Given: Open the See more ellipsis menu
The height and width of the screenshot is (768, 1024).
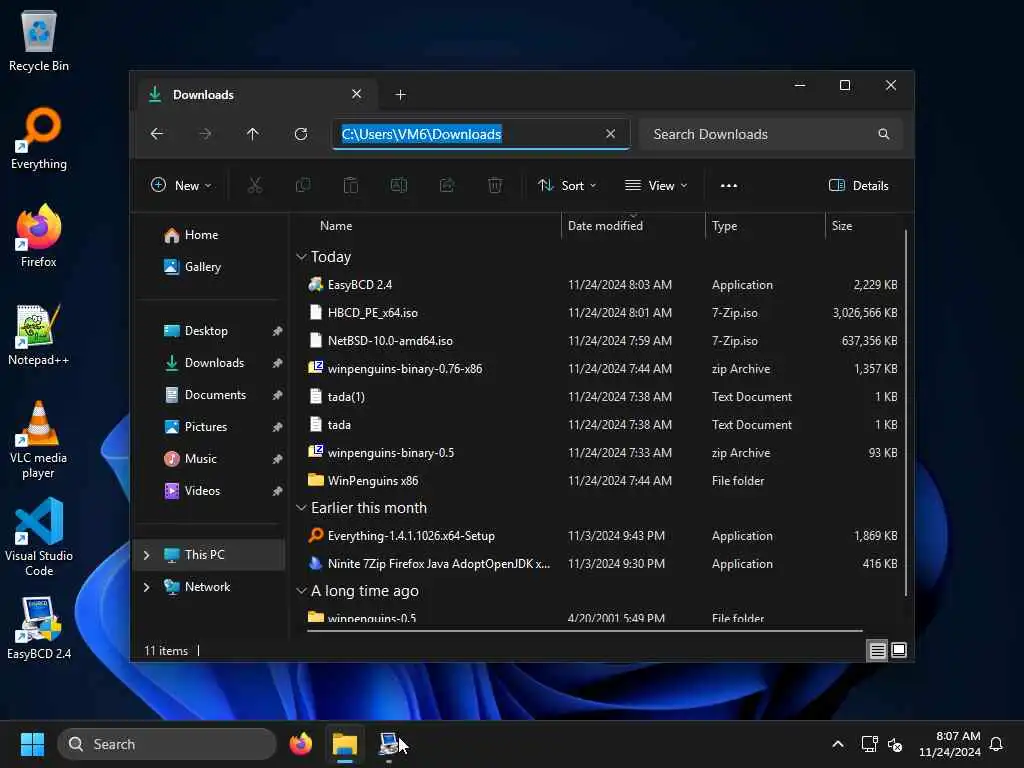Looking at the screenshot, I should click(x=729, y=185).
